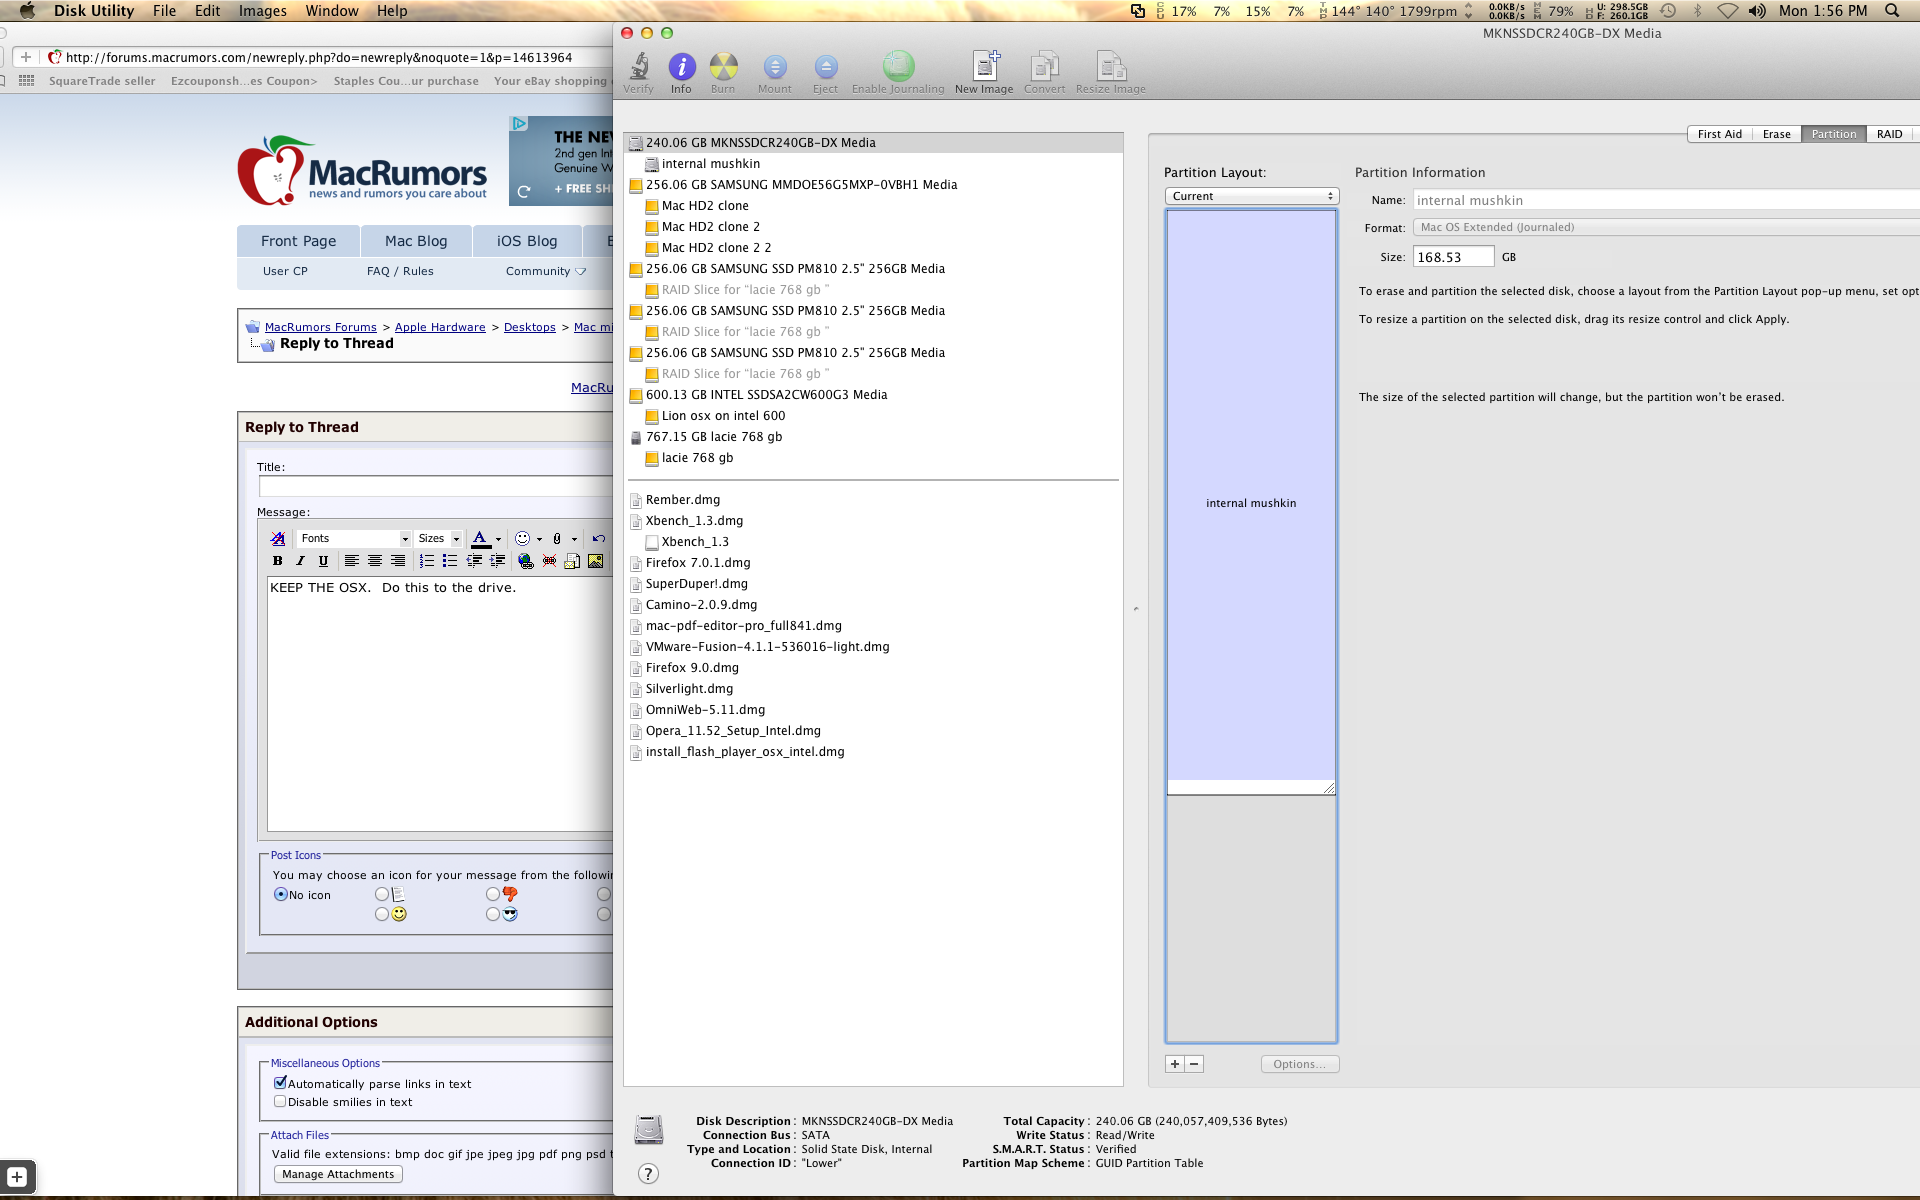Viewport: 1920px width, 1200px height.
Task: Click the Verify toolbar icon
Action: (638, 68)
